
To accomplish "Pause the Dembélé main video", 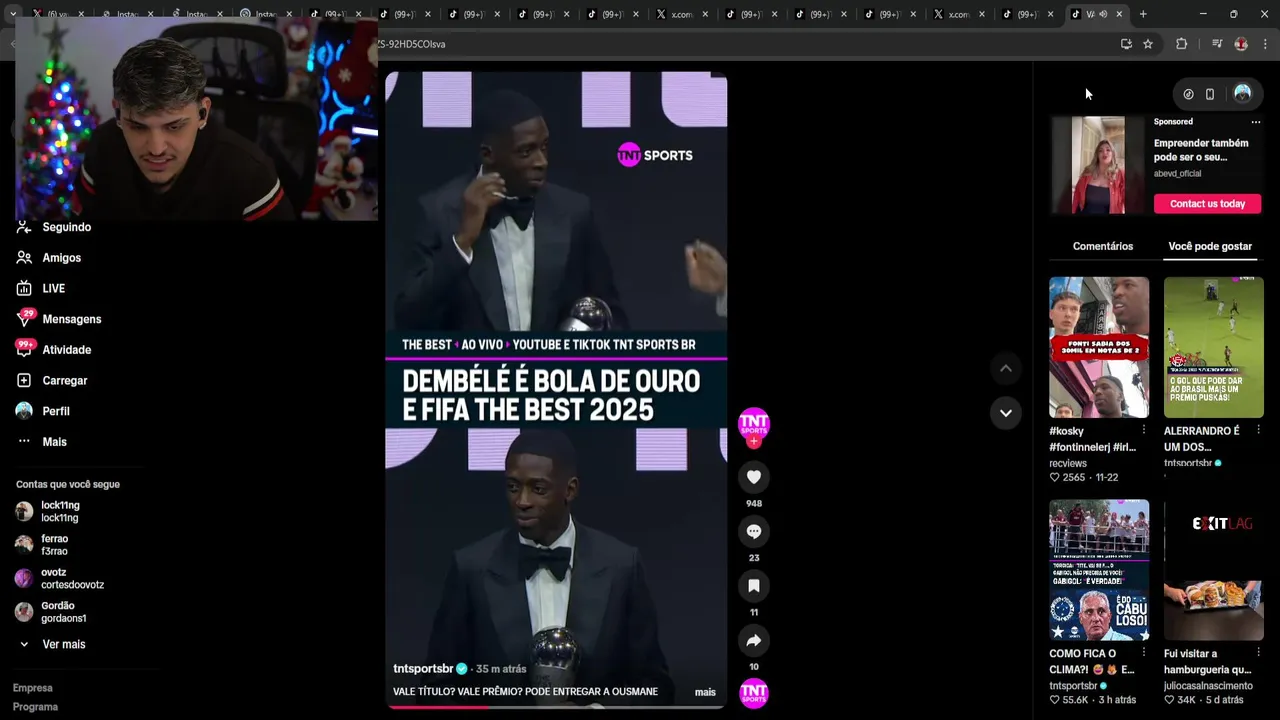I will [x=556, y=390].
